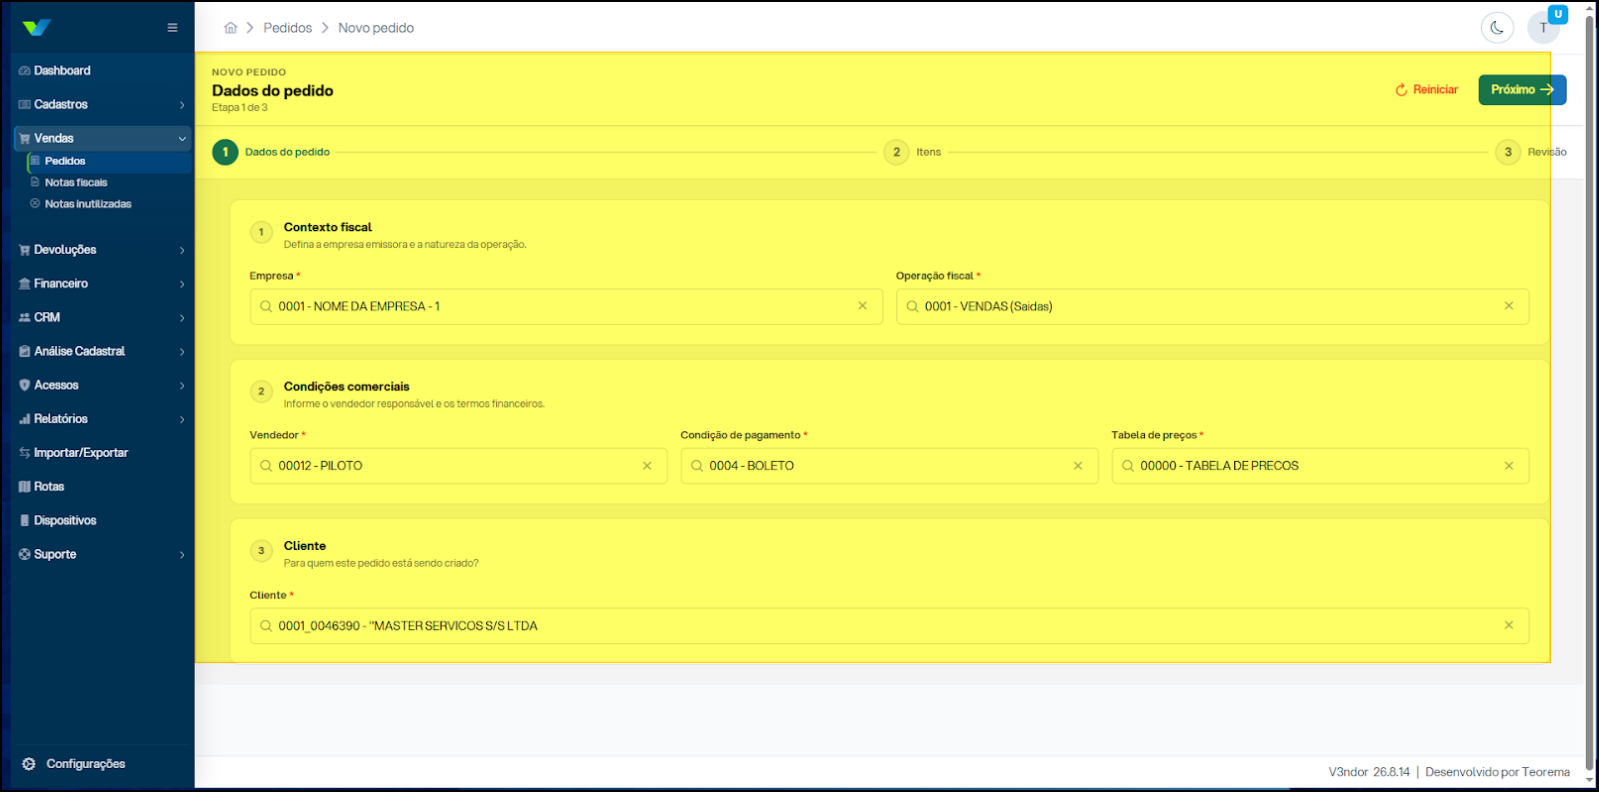Expand the Análise Cadastral menu
The height and width of the screenshot is (792, 1599).
102,352
